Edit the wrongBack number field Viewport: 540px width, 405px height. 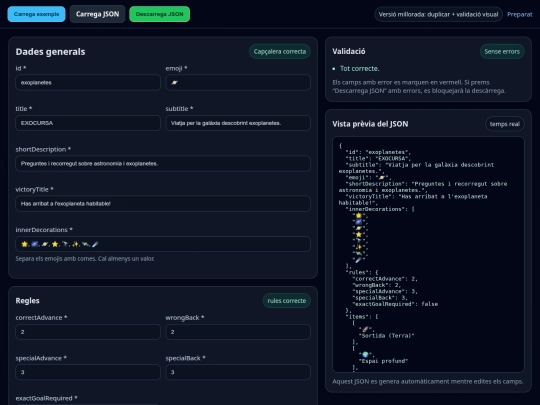pos(238,332)
